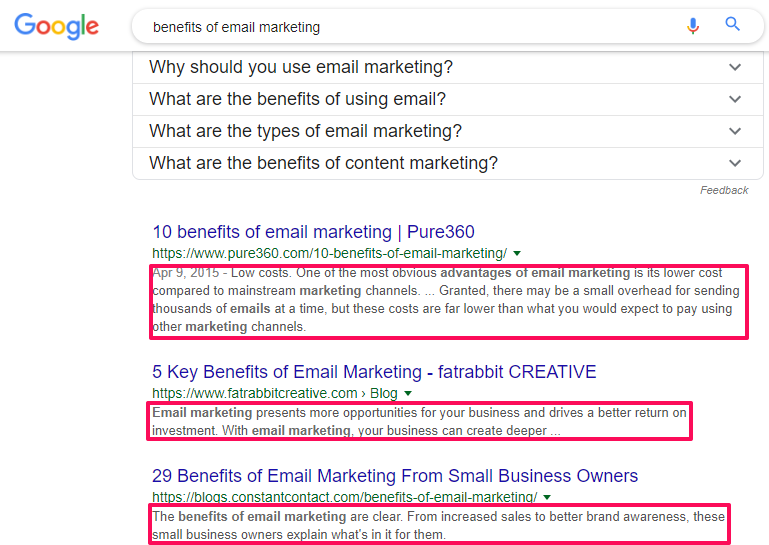Click the blogs.constantcontact.com green URL text
The width and height of the screenshot is (769, 545).
click(344, 497)
